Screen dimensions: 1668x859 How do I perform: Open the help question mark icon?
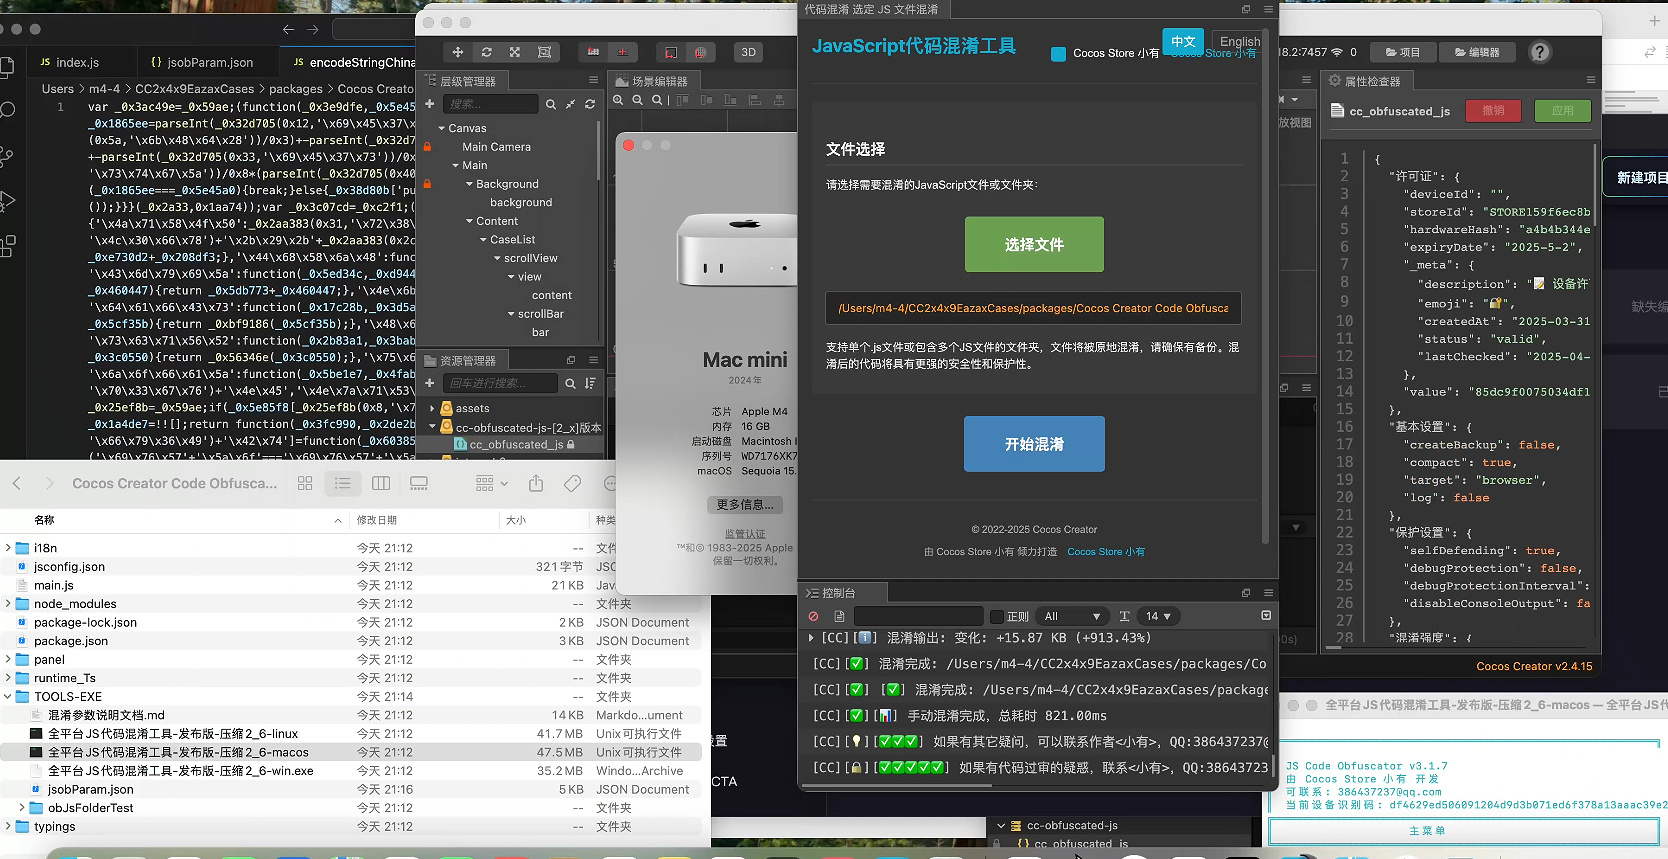[x=1540, y=52]
